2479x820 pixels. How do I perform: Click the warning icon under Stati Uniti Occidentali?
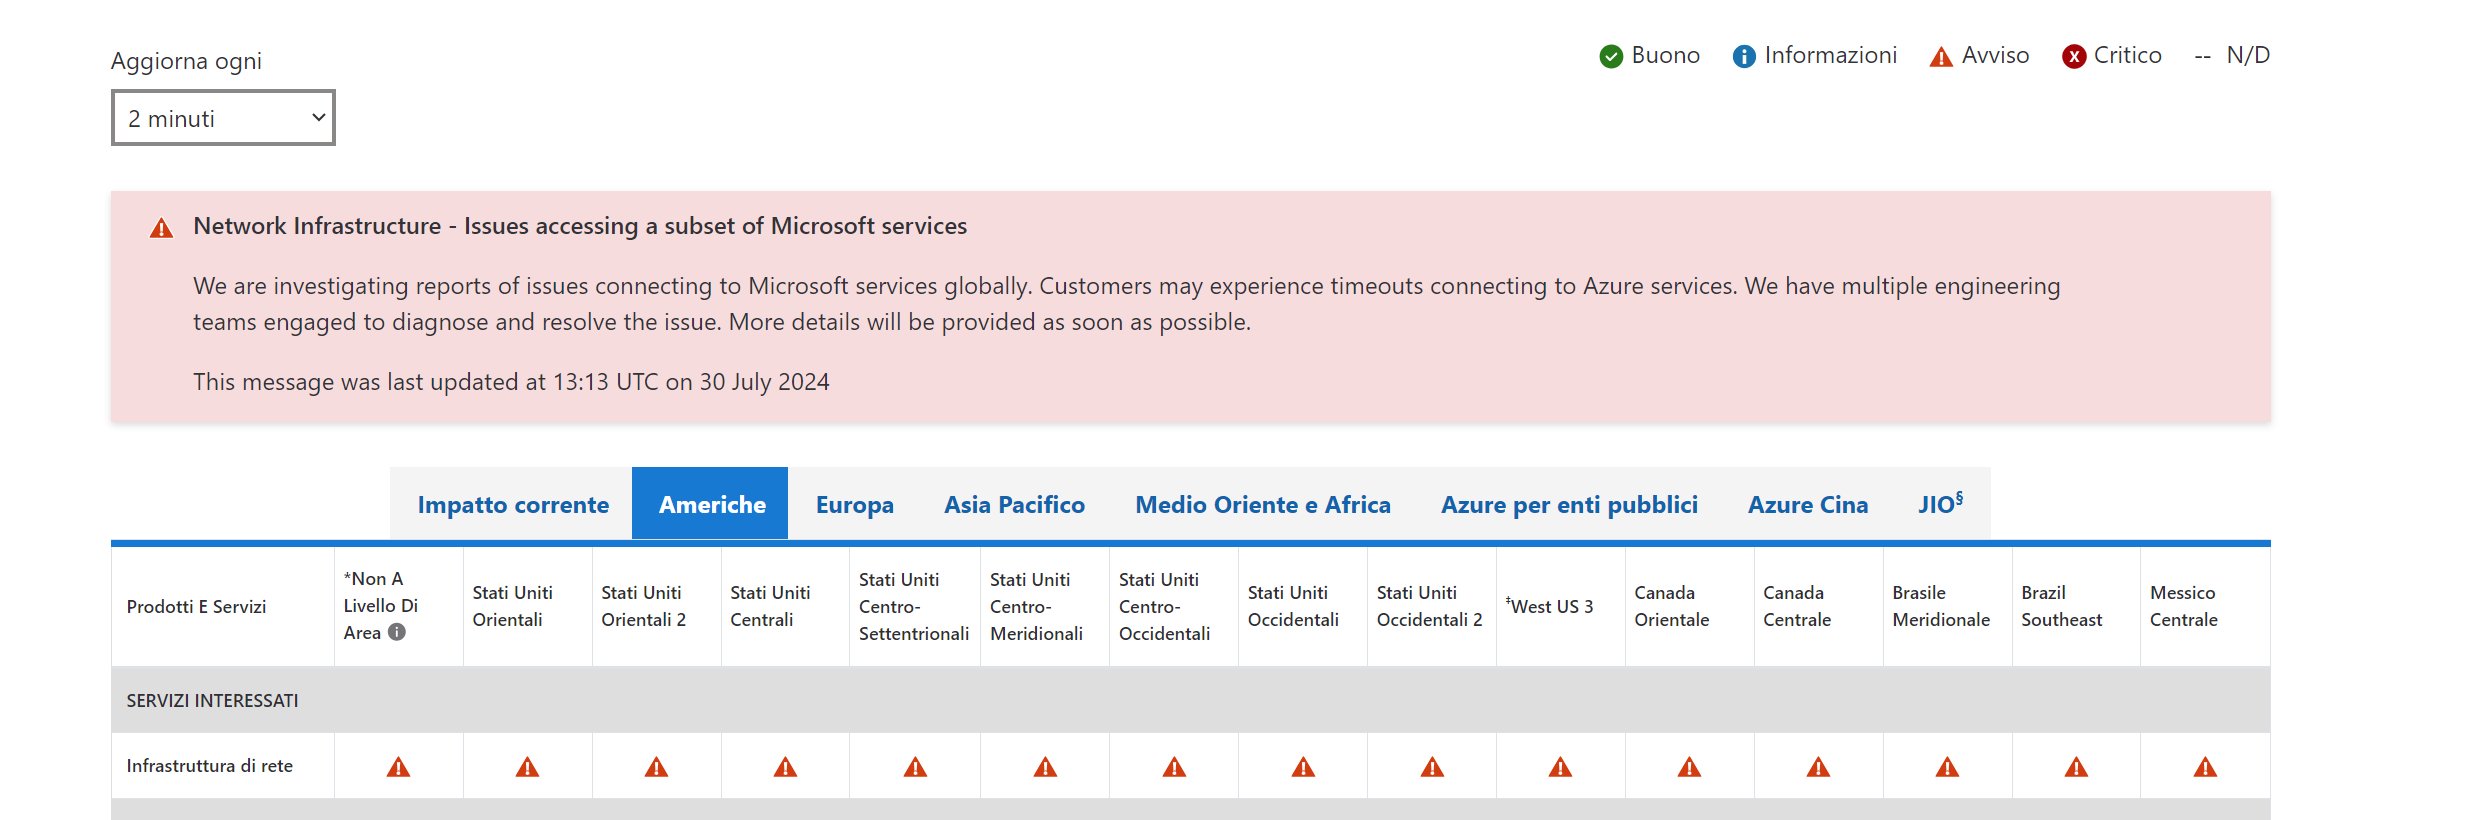[x=1303, y=767]
